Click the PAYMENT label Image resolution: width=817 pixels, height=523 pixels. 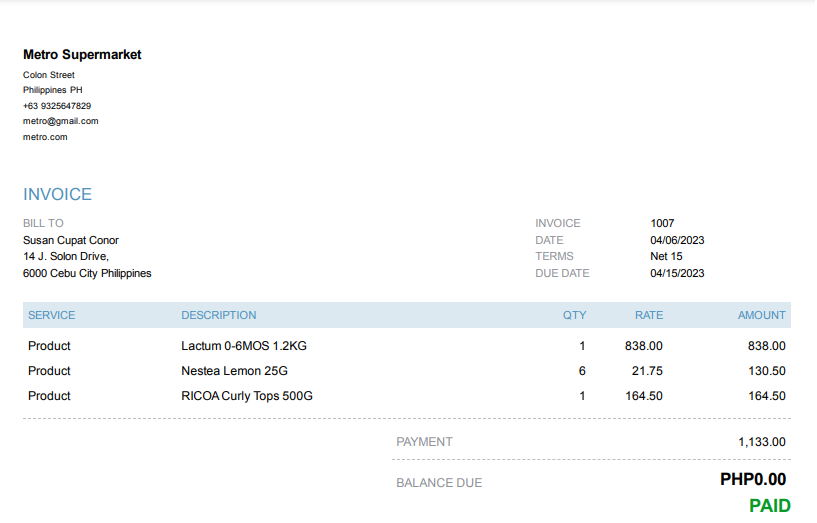click(424, 442)
